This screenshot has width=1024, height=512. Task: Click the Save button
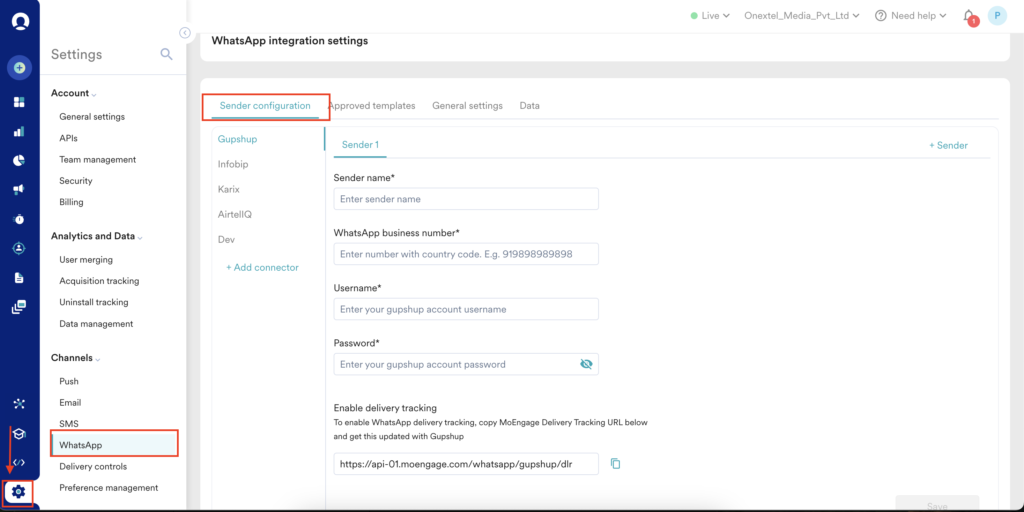pyautogui.click(x=937, y=505)
